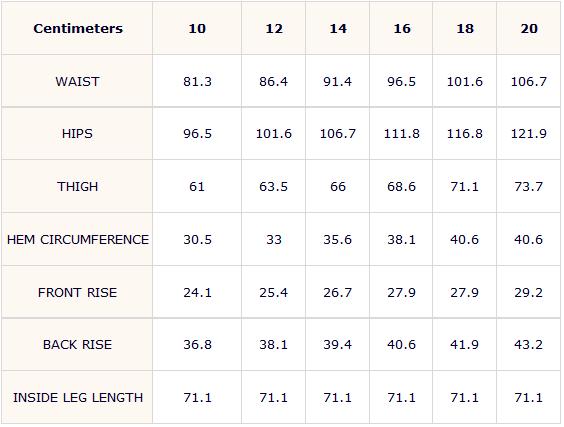Click the BACK RISE row label
This screenshot has height=427, width=564.
coord(77,345)
